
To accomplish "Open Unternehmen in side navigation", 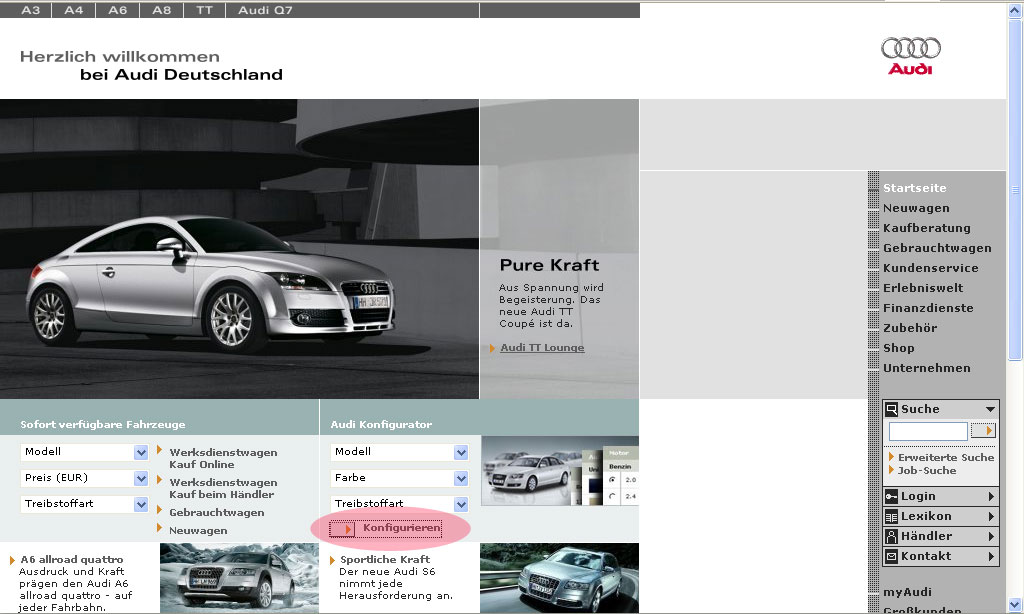I will click(x=927, y=368).
